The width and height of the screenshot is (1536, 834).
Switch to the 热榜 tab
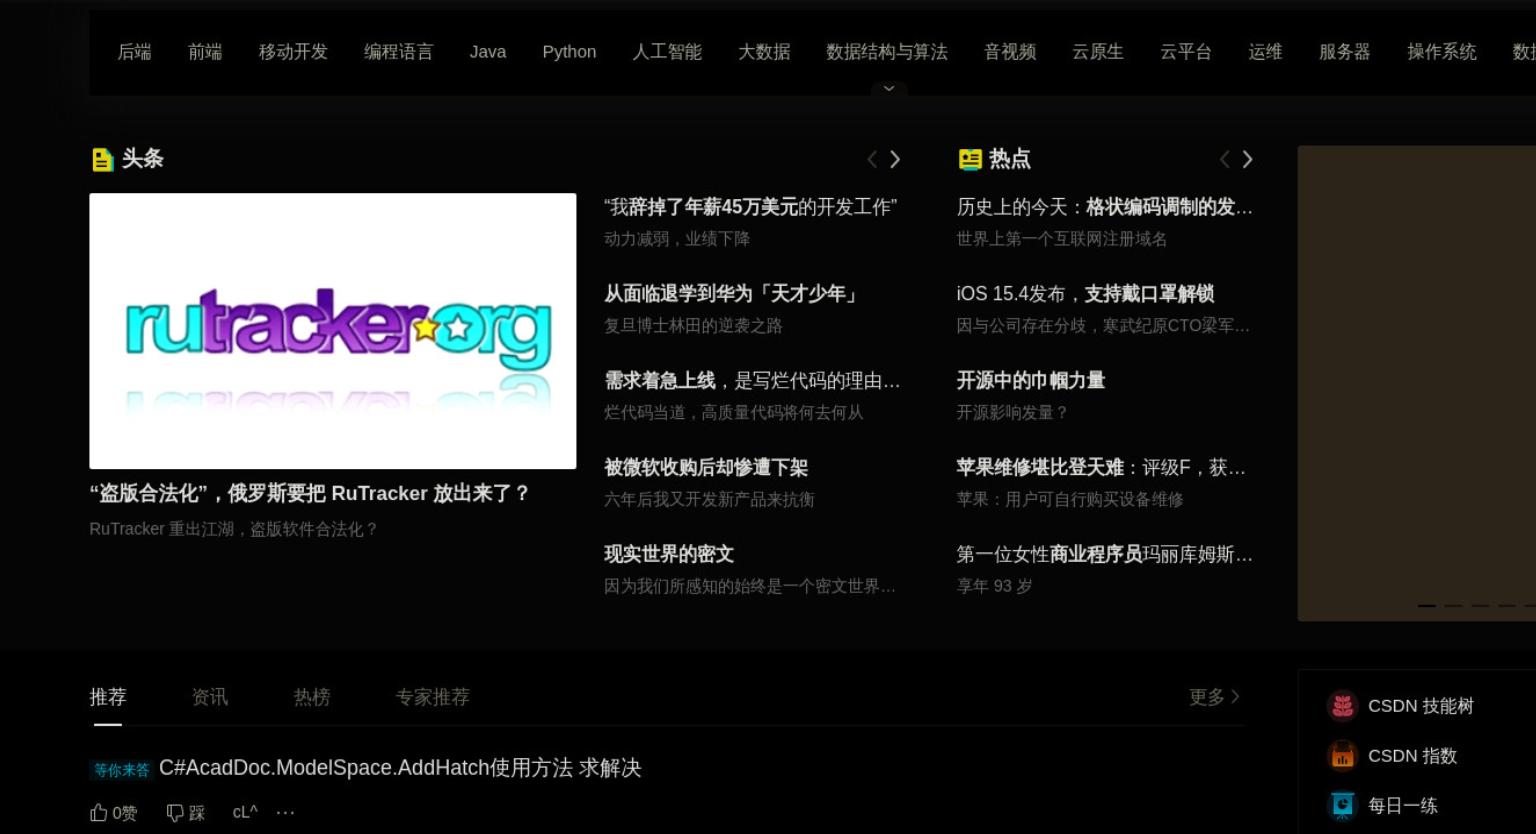pyautogui.click(x=312, y=697)
